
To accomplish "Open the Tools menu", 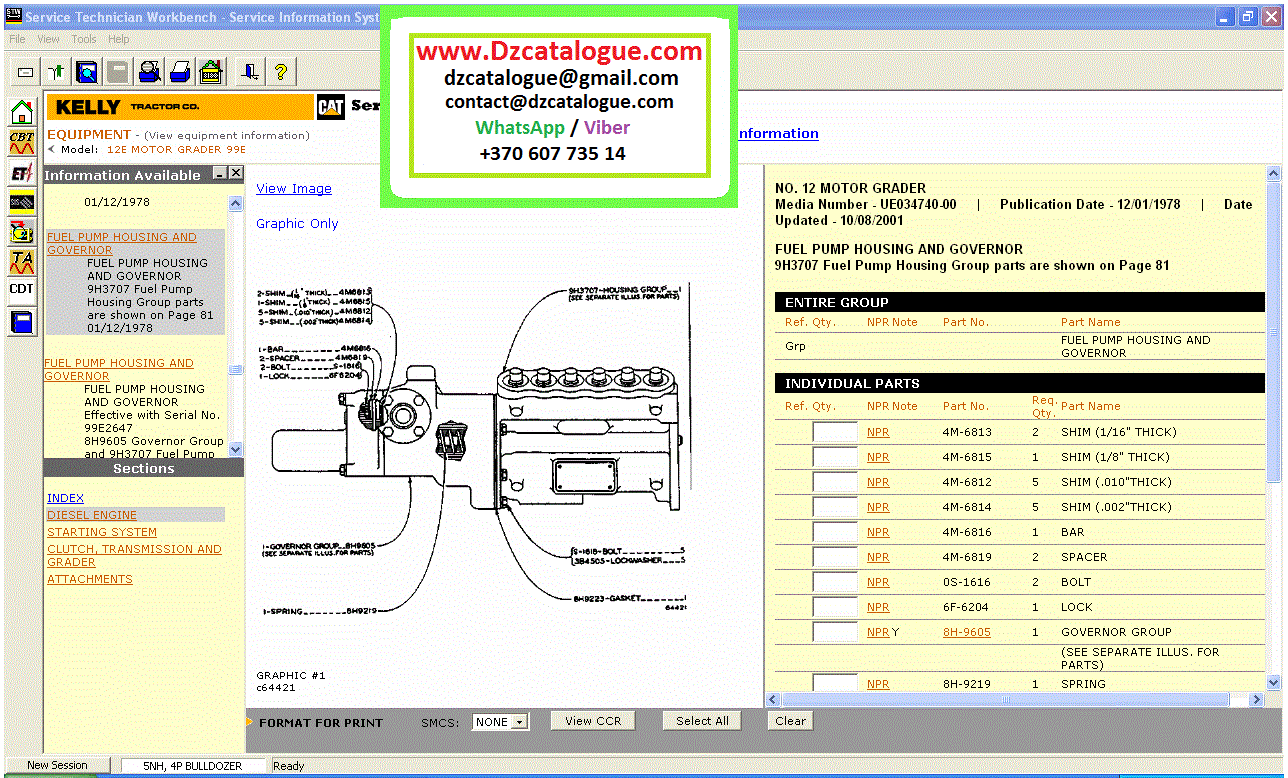I will (84, 39).
